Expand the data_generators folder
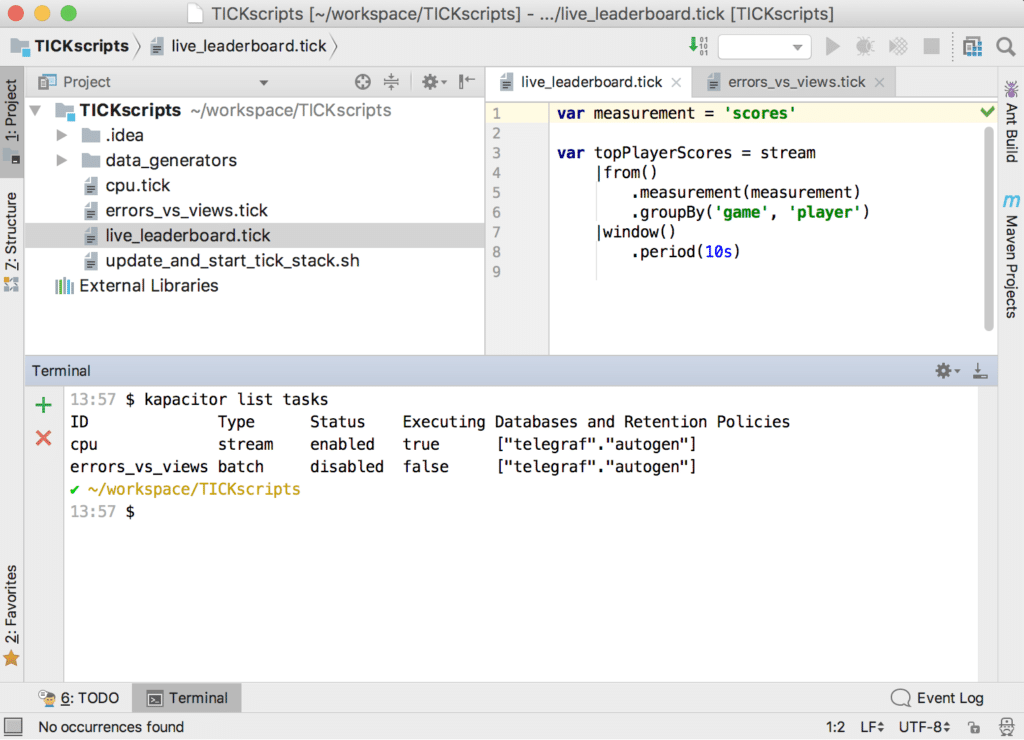Screen dimensions: 1024x740 click(x=62, y=160)
